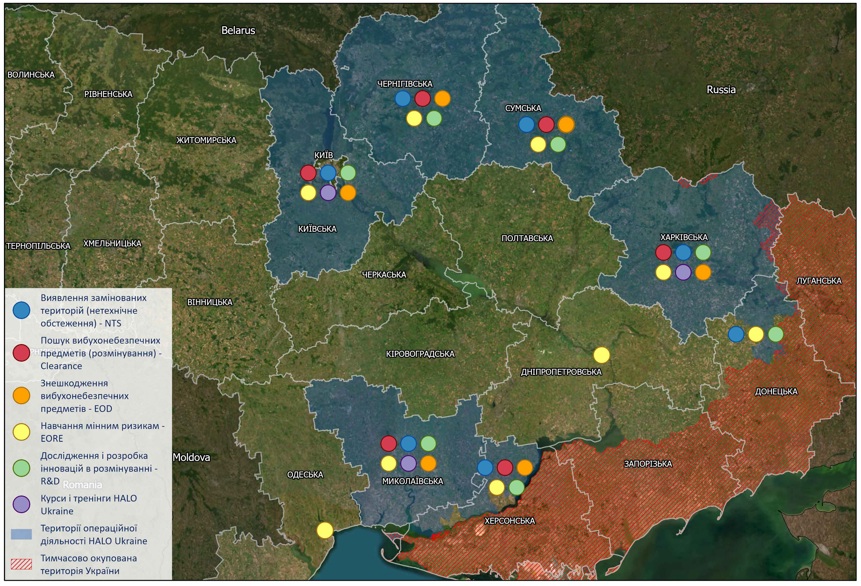Select the yellow marker in Одеська region

coord(324,530)
